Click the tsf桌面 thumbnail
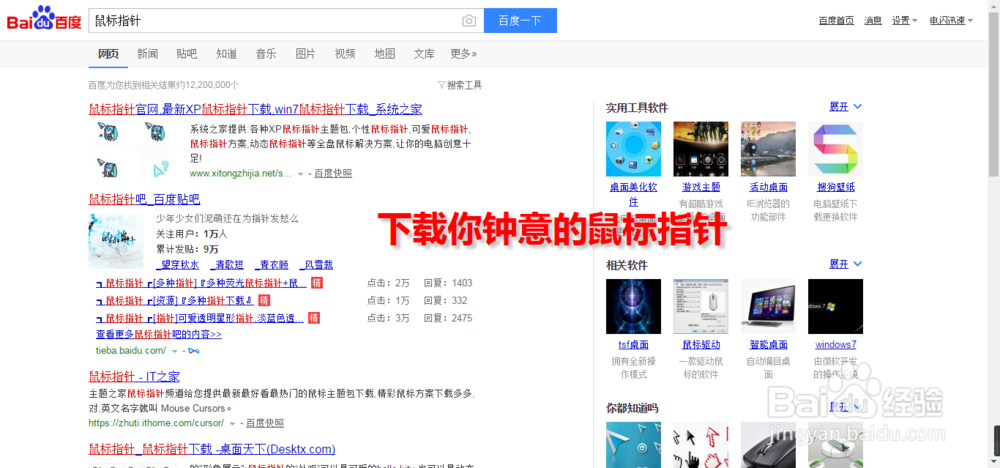The width and height of the screenshot is (1000, 468). click(633, 307)
